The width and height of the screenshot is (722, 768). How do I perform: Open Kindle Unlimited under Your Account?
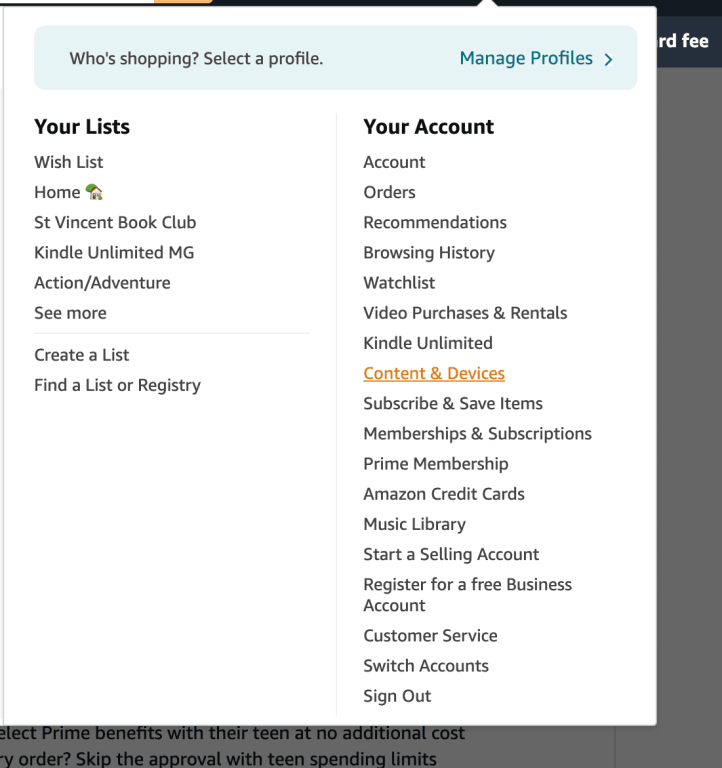(x=428, y=343)
